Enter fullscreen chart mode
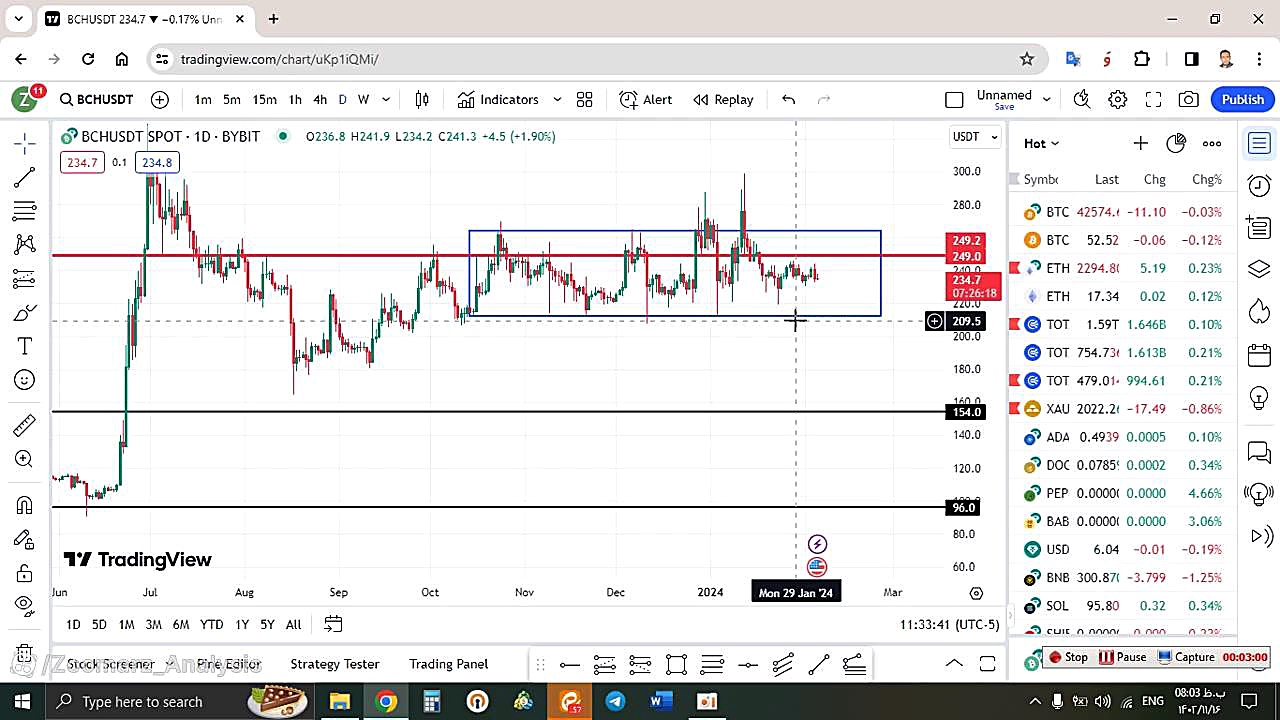Image resolution: width=1280 pixels, height=720 pixels. [1153, 99]
